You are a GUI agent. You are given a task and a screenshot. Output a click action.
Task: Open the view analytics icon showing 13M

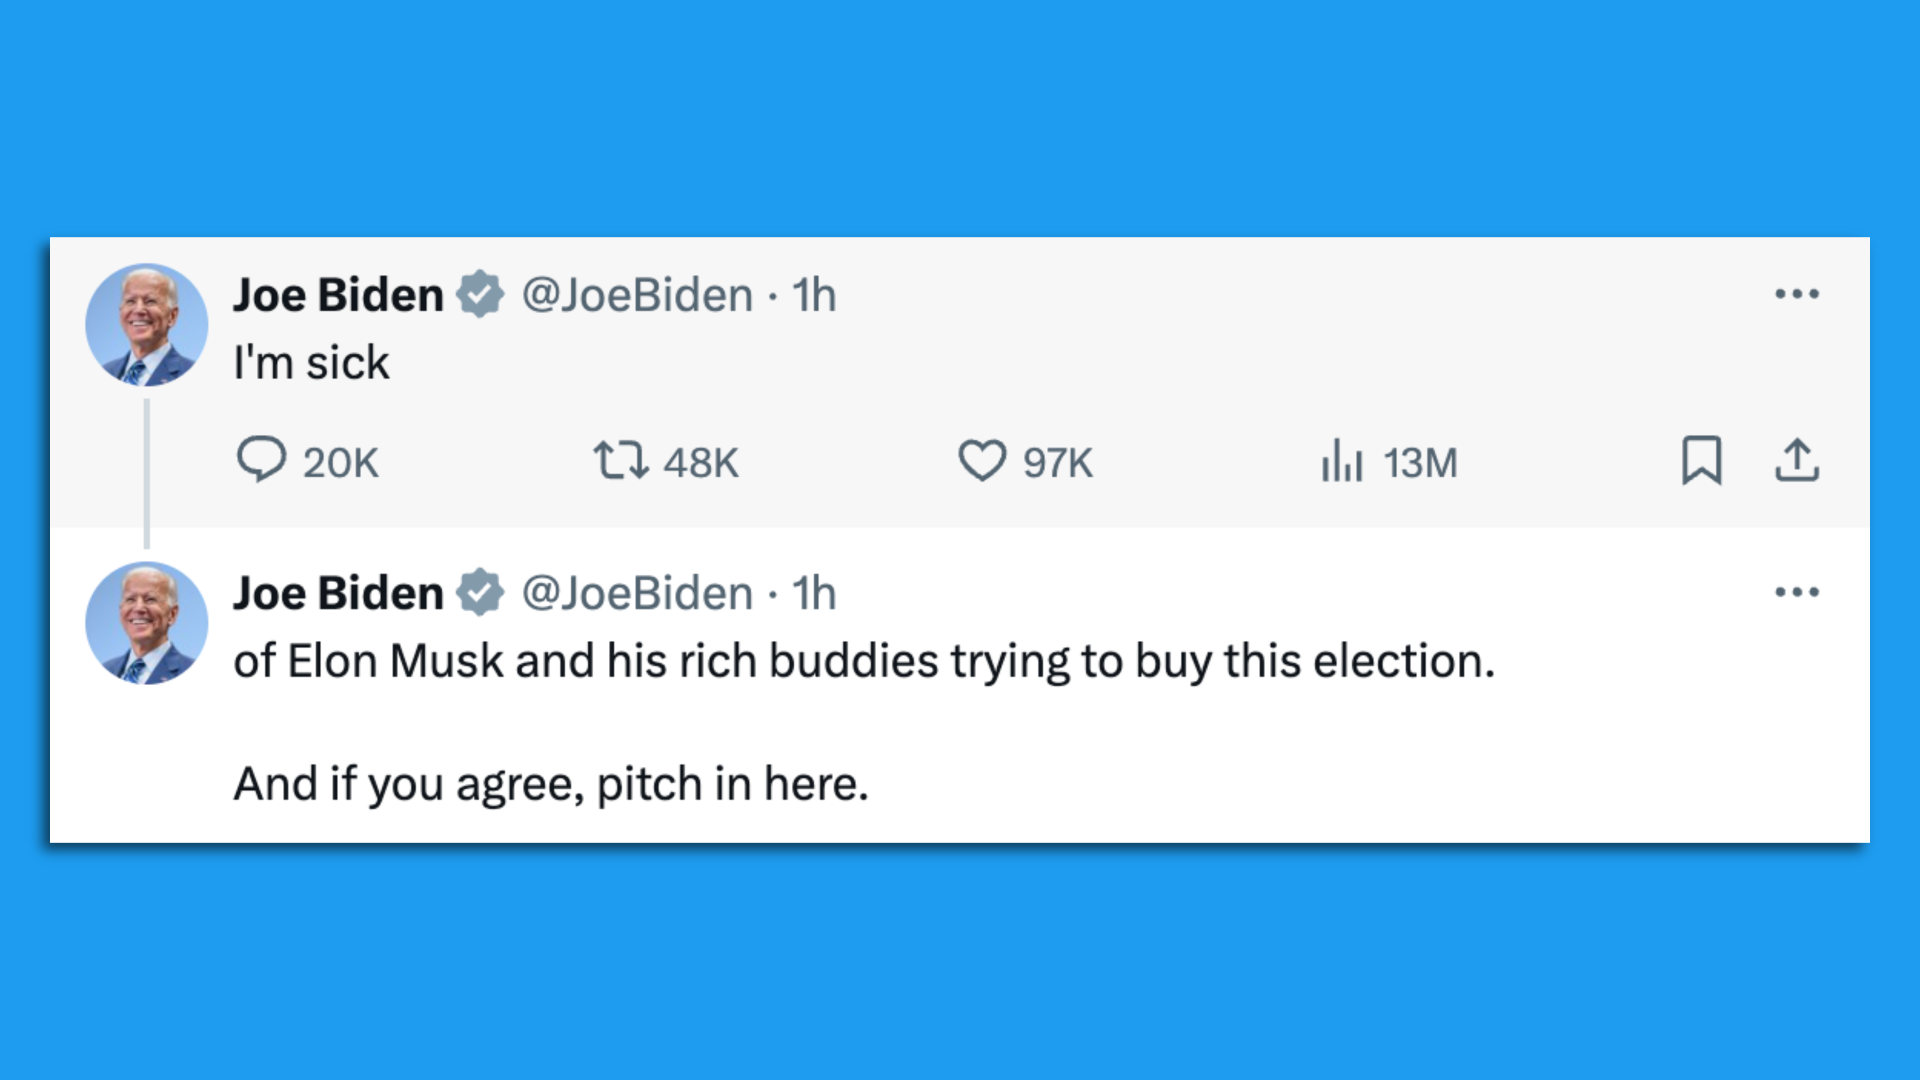coord(1341,461)
